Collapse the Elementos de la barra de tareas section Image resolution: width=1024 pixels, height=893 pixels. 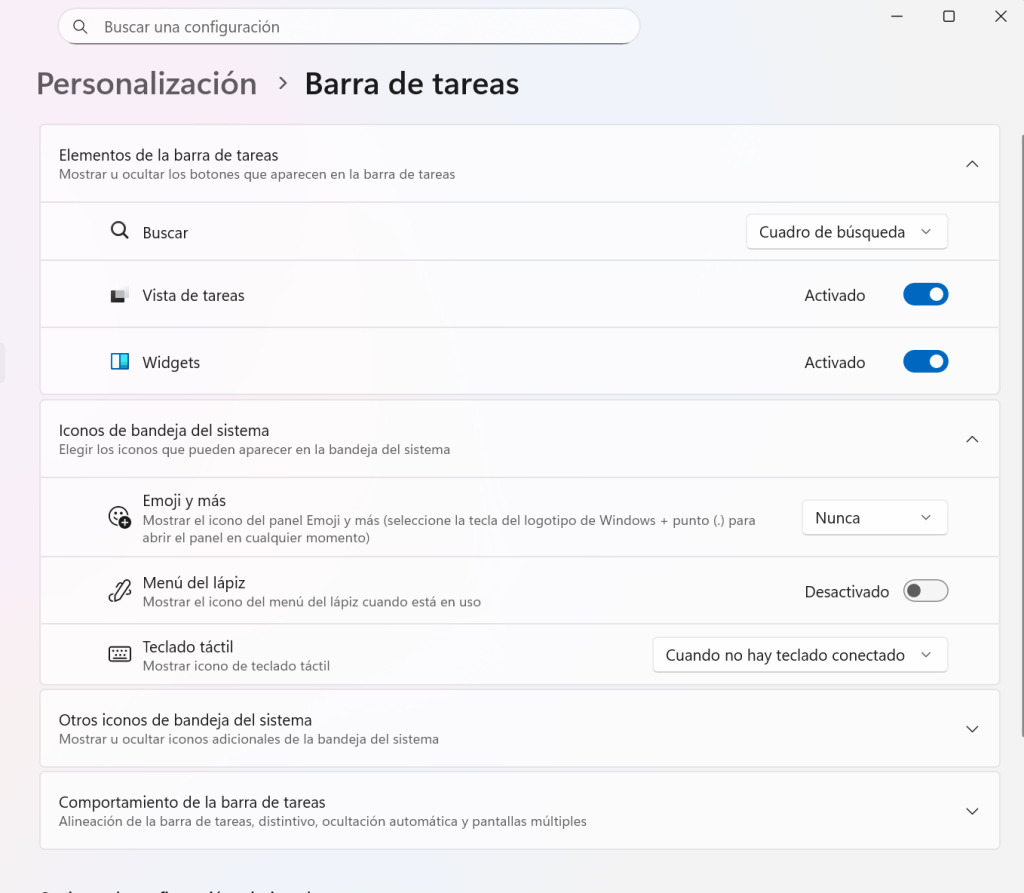[x=972, y=164]
